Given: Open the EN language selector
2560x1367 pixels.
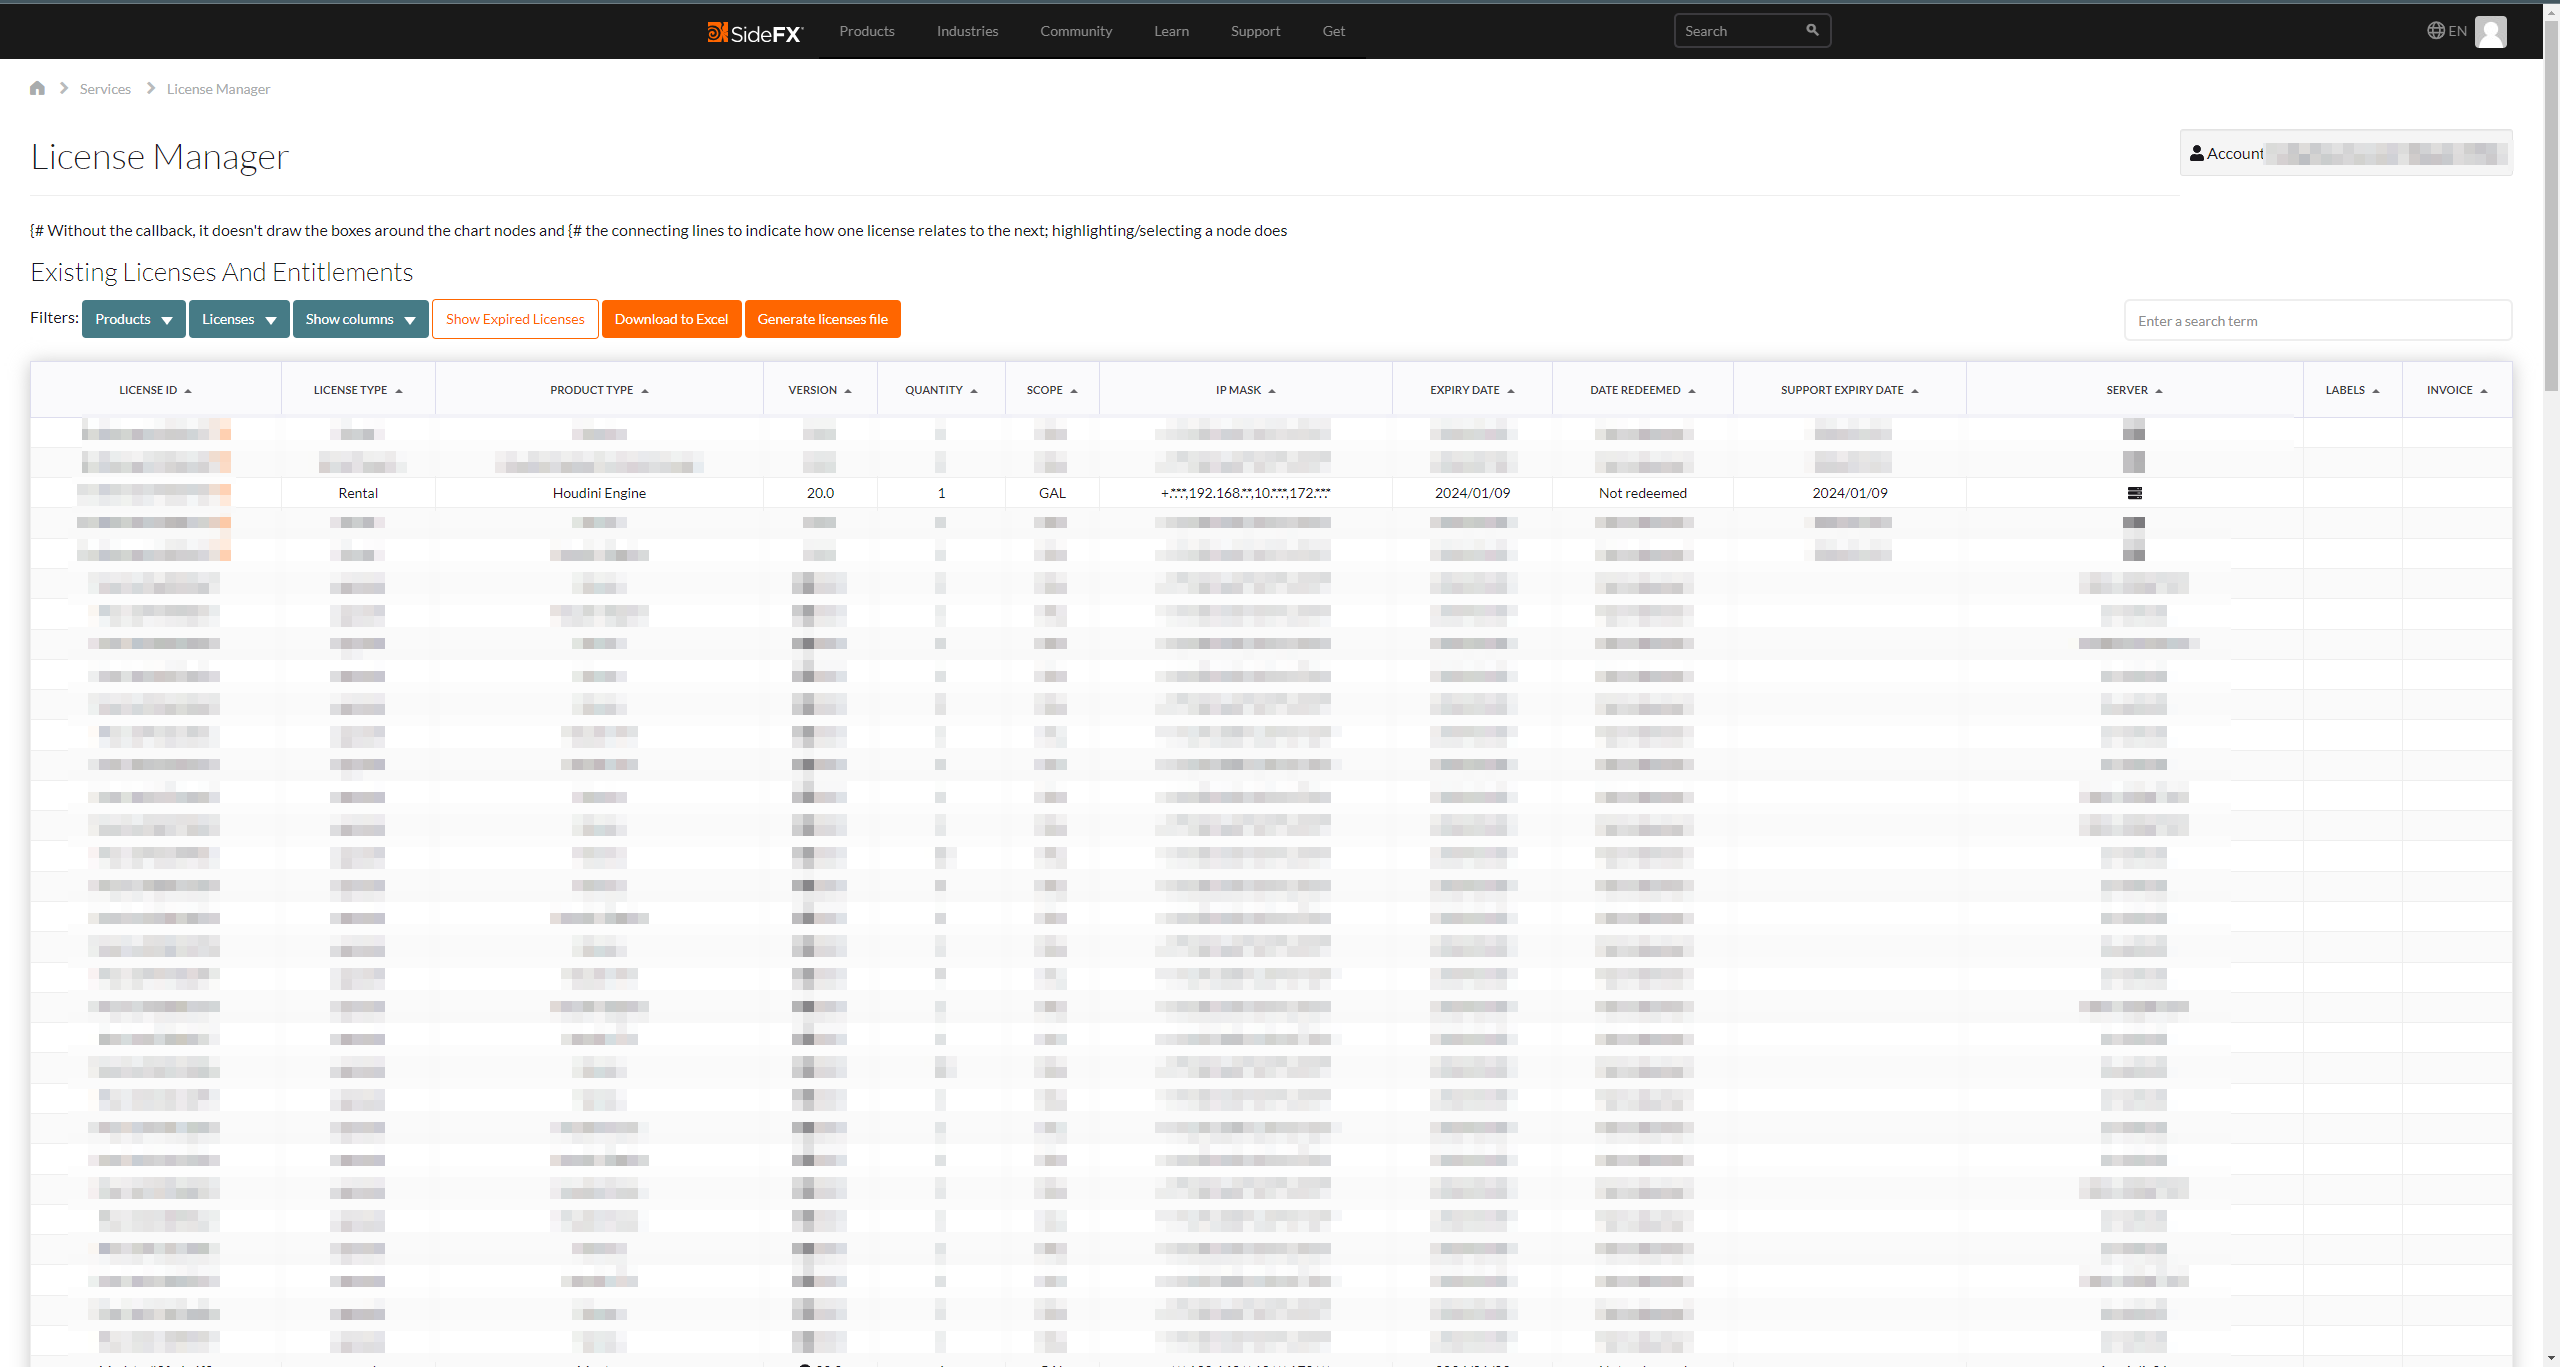Looking at the screenshot, I should (2446, 31).
